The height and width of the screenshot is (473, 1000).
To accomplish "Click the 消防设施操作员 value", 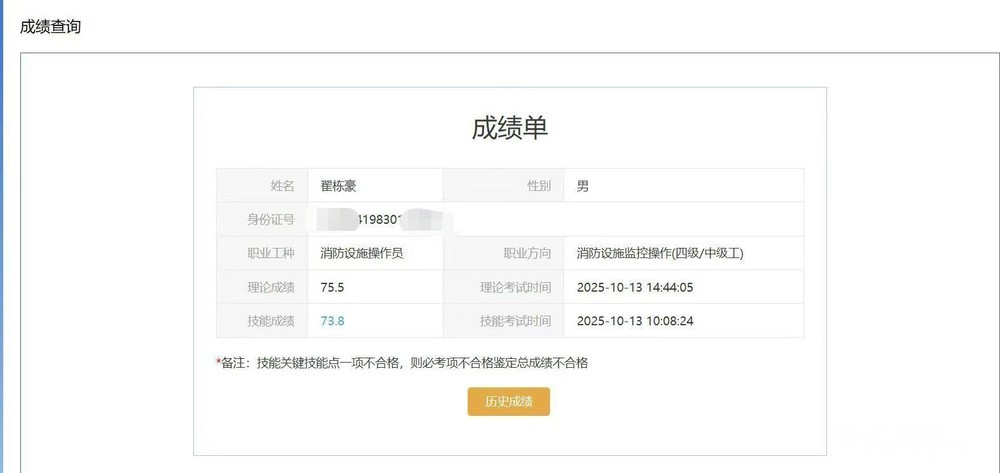I will 361,254.
